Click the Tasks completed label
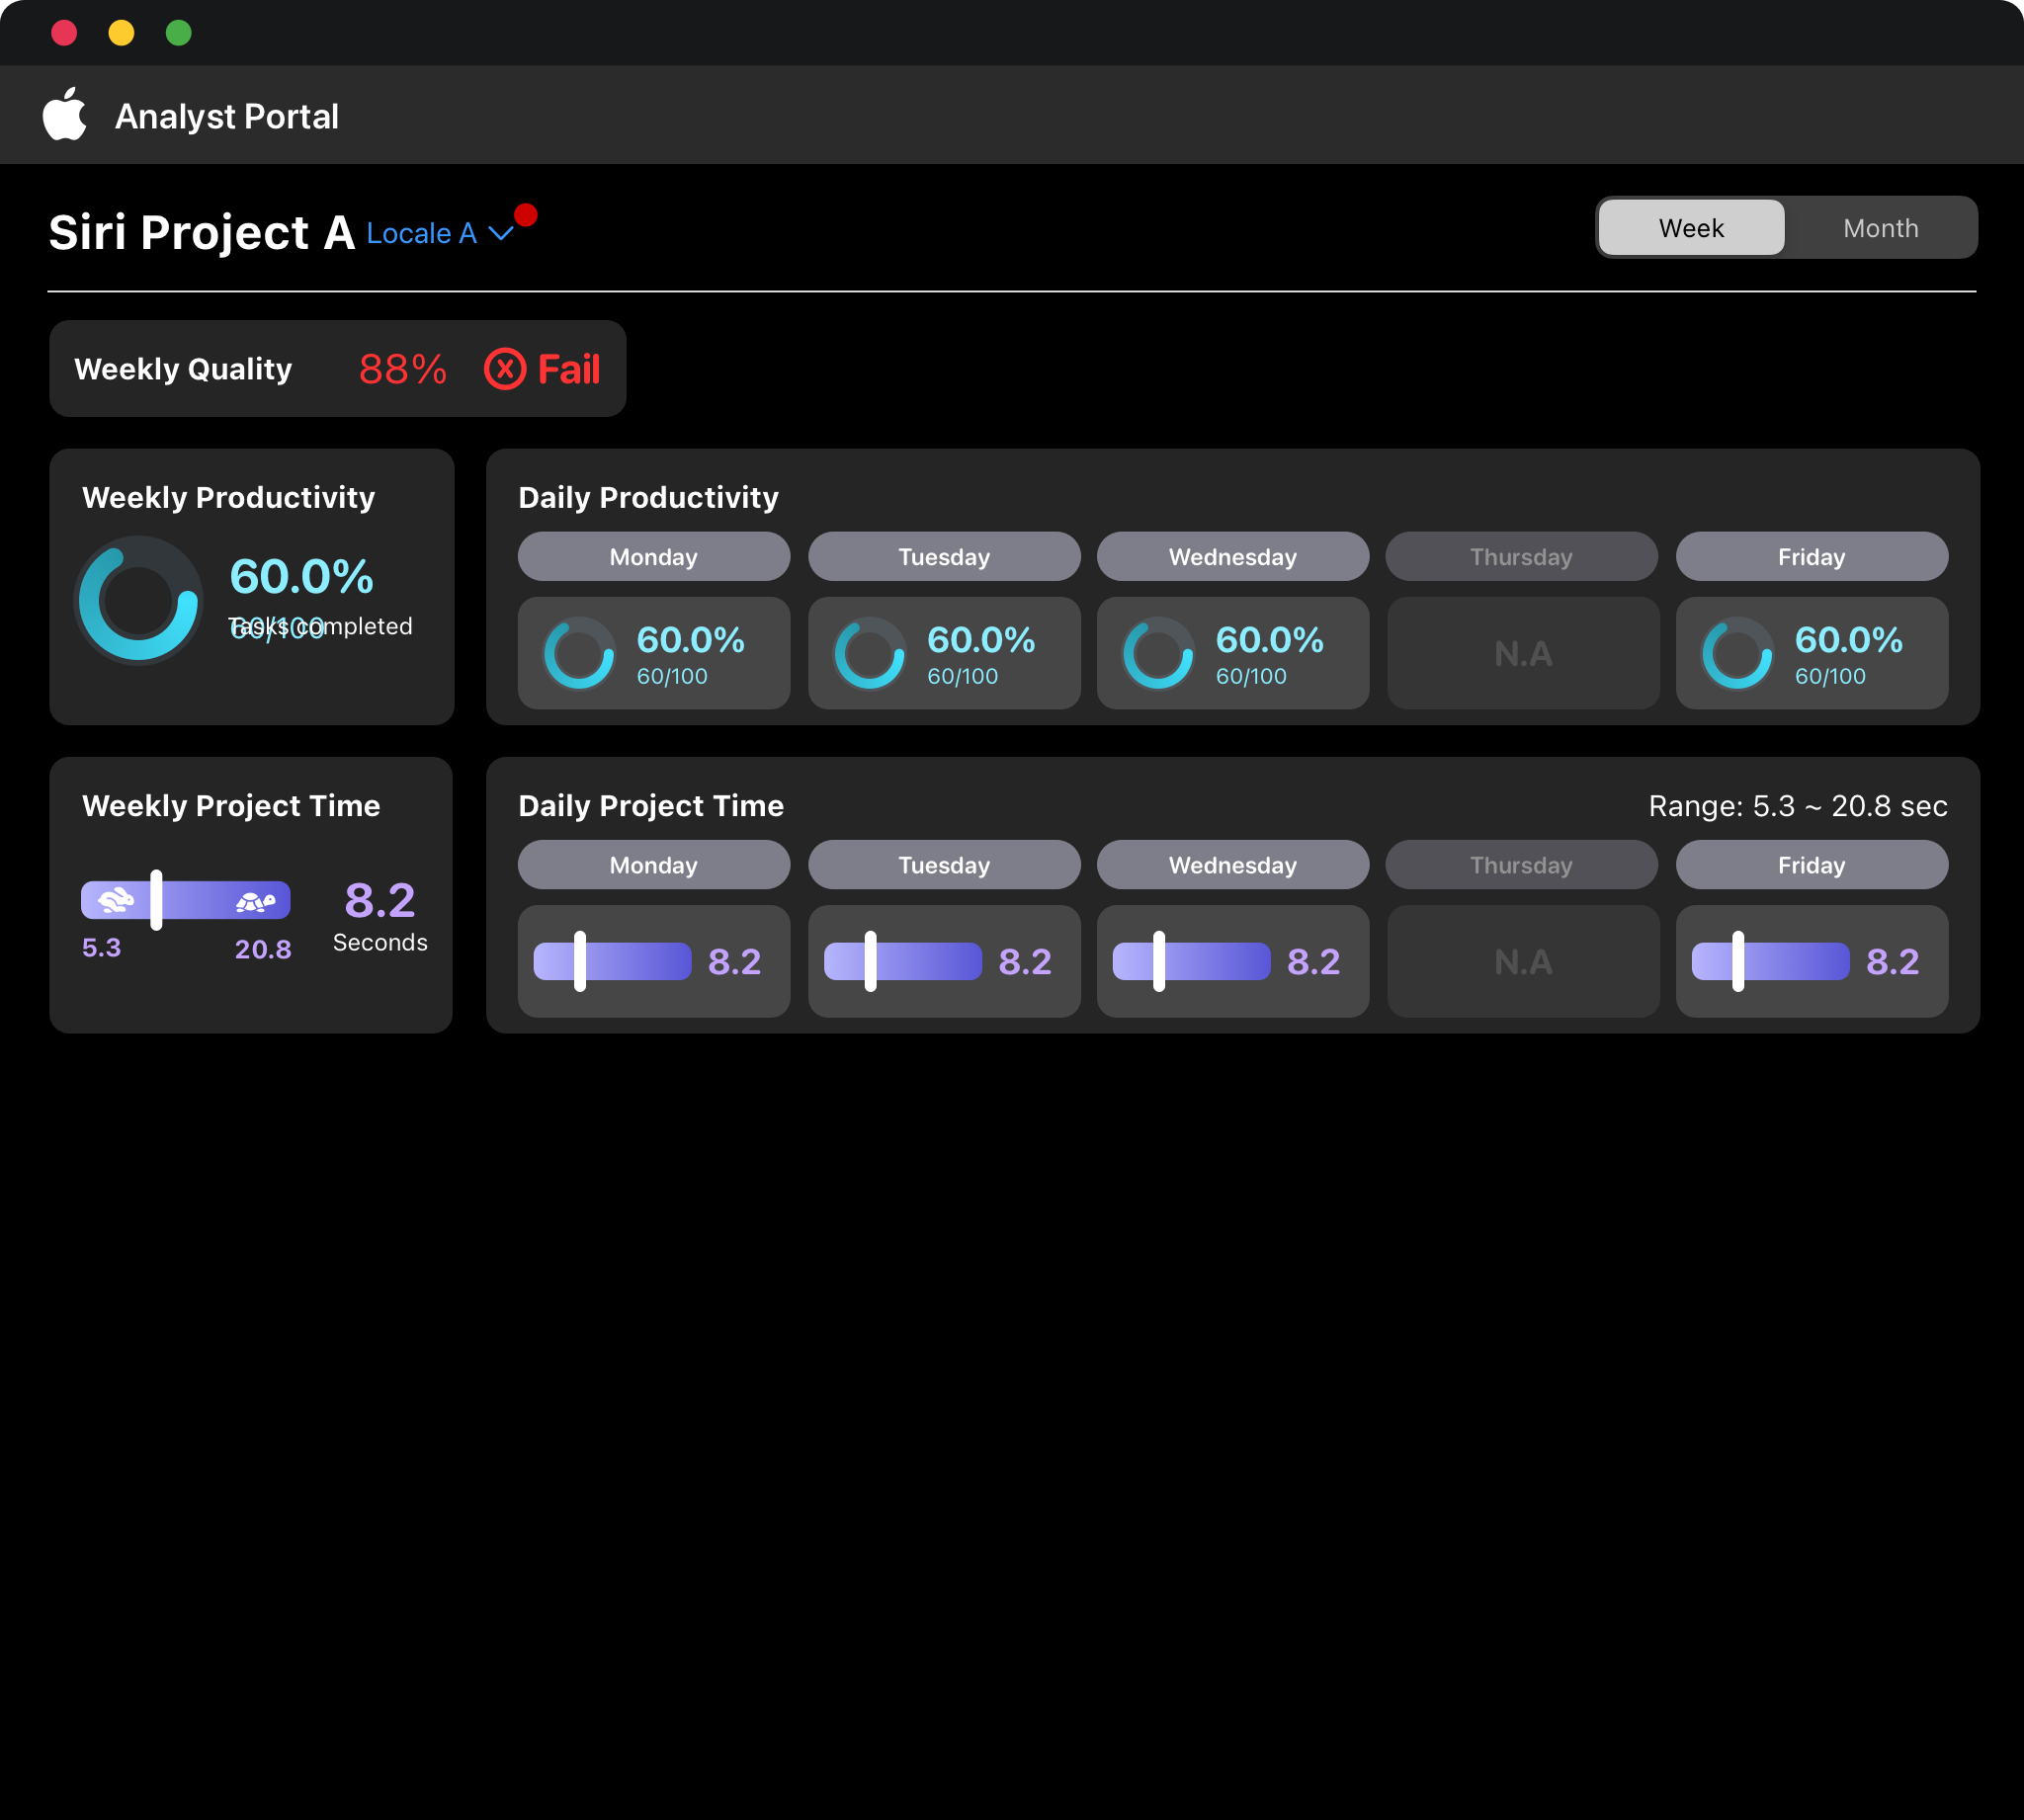 click(320, 626)
